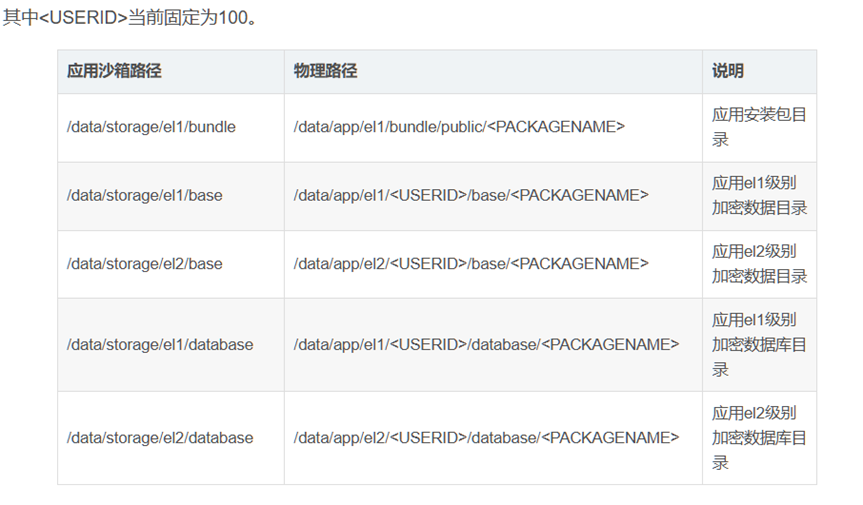The width and height of the screenshot is (863, 505).
Task: Click the /data/app/el1/bundle/public/<PACKAGENAME> physical path
Action: 459,127
